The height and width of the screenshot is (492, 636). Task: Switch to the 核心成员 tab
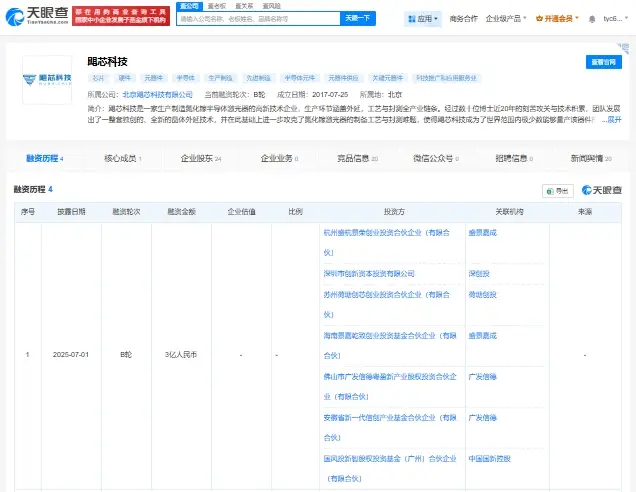pyautogui.click(x=122, y=158)
